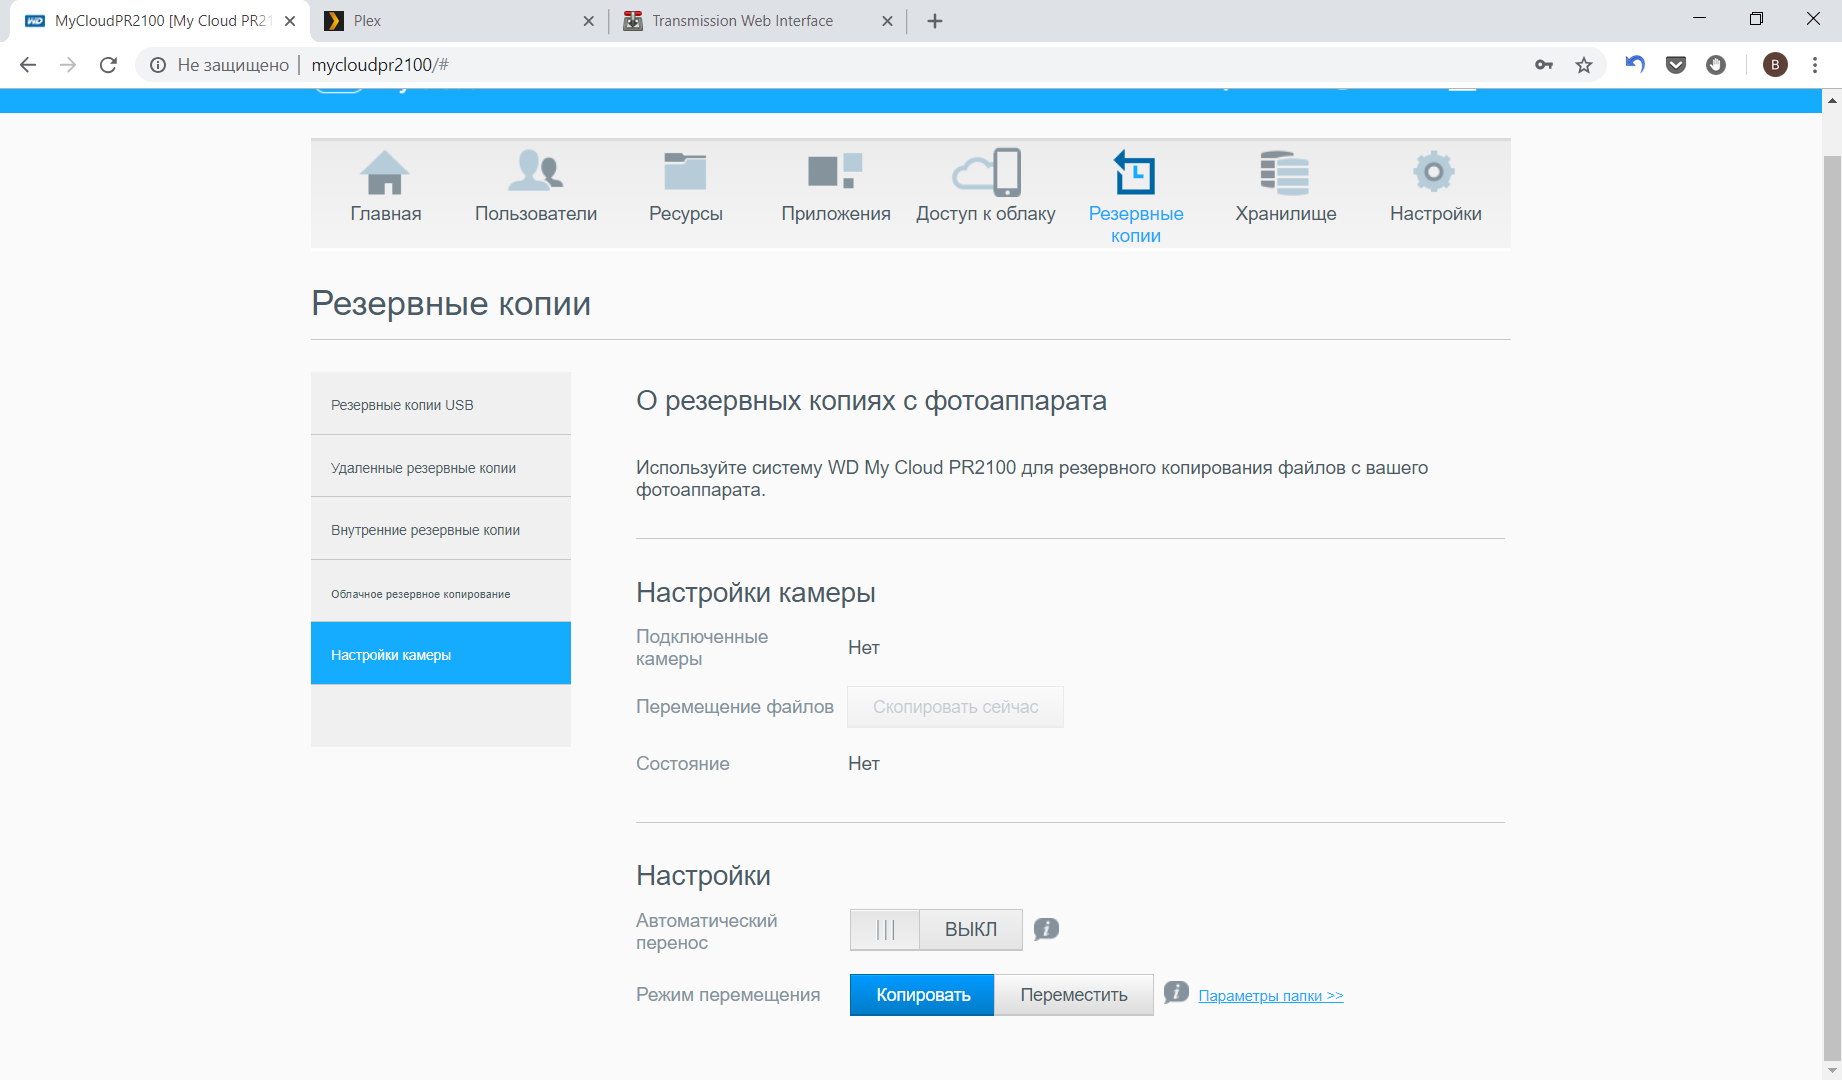Click the round gray extension icon
Screen dimensions: 1842x1080
click(1716, 65)
